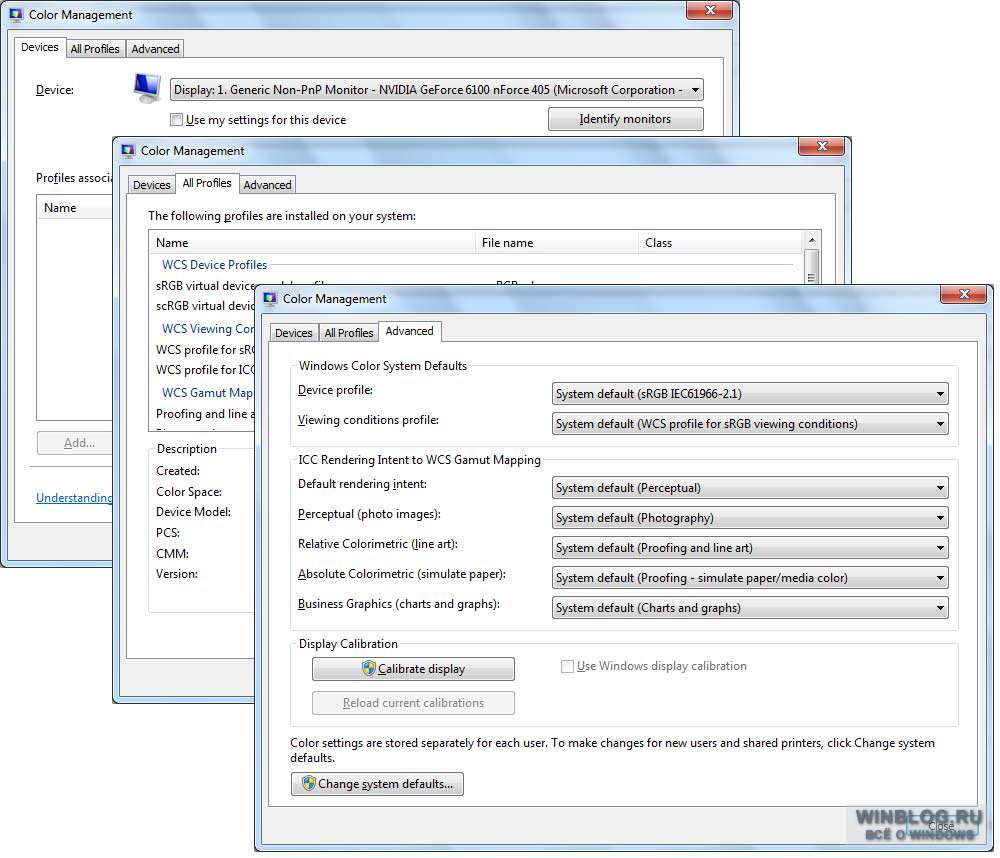Open Advanced tab in the back window
The height and width of the screenshot is (858, 1000).
click(155, 49)
